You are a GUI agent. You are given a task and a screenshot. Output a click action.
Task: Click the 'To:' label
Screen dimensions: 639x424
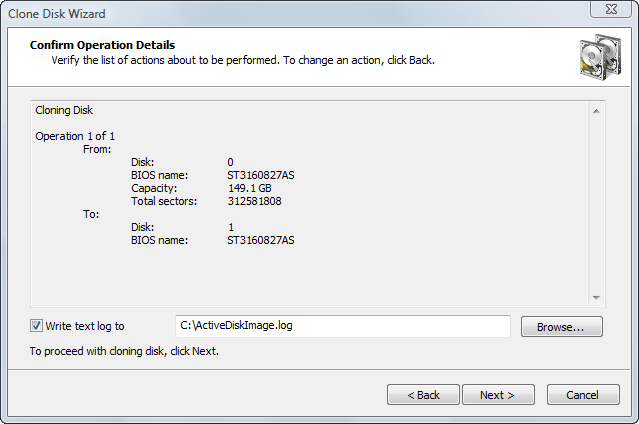pyautogui.click(x=91, y=214)
